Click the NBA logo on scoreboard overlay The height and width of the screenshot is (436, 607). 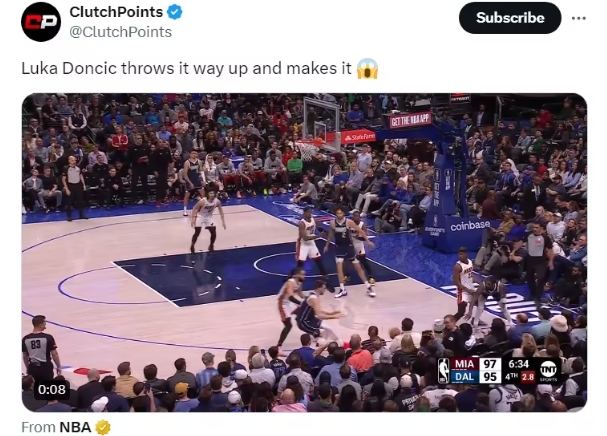pyautogui.click(x=444, y=371)
